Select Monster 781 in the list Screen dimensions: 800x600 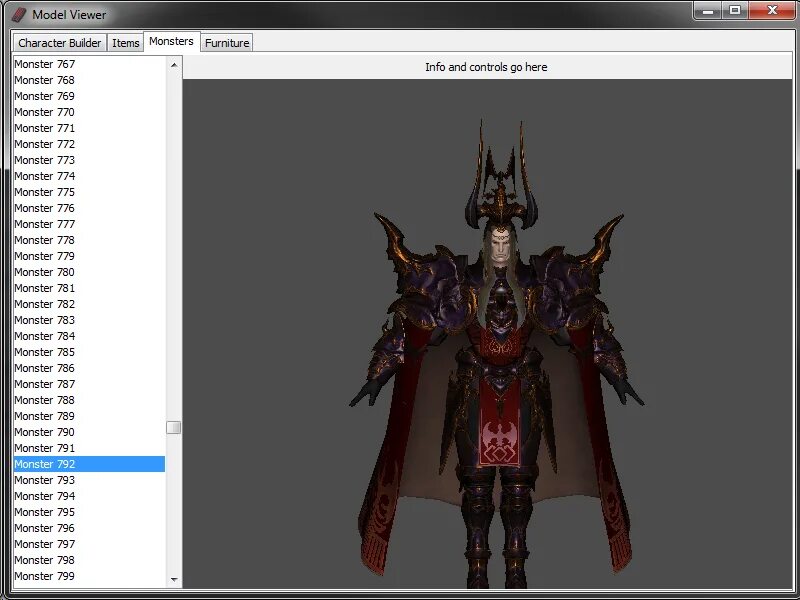pos(89,288)
